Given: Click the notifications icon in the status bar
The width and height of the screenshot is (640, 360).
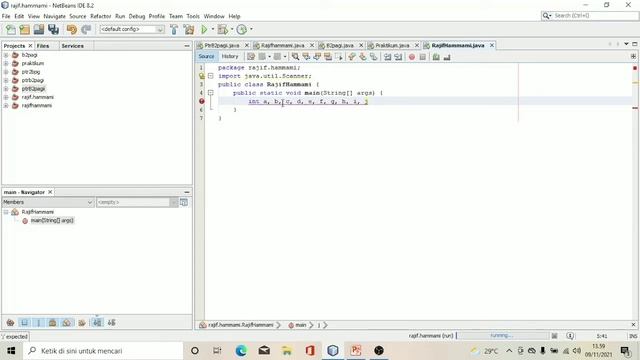Looking at the screenshot, I should pyautogui.click(x=570, y=336).
